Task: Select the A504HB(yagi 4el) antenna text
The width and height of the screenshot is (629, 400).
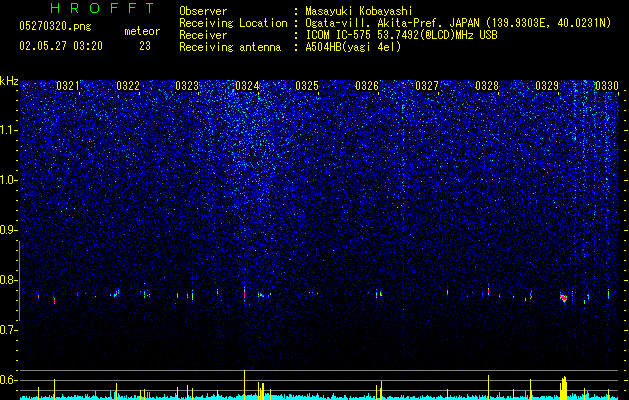Action: (x=353, y=47)
